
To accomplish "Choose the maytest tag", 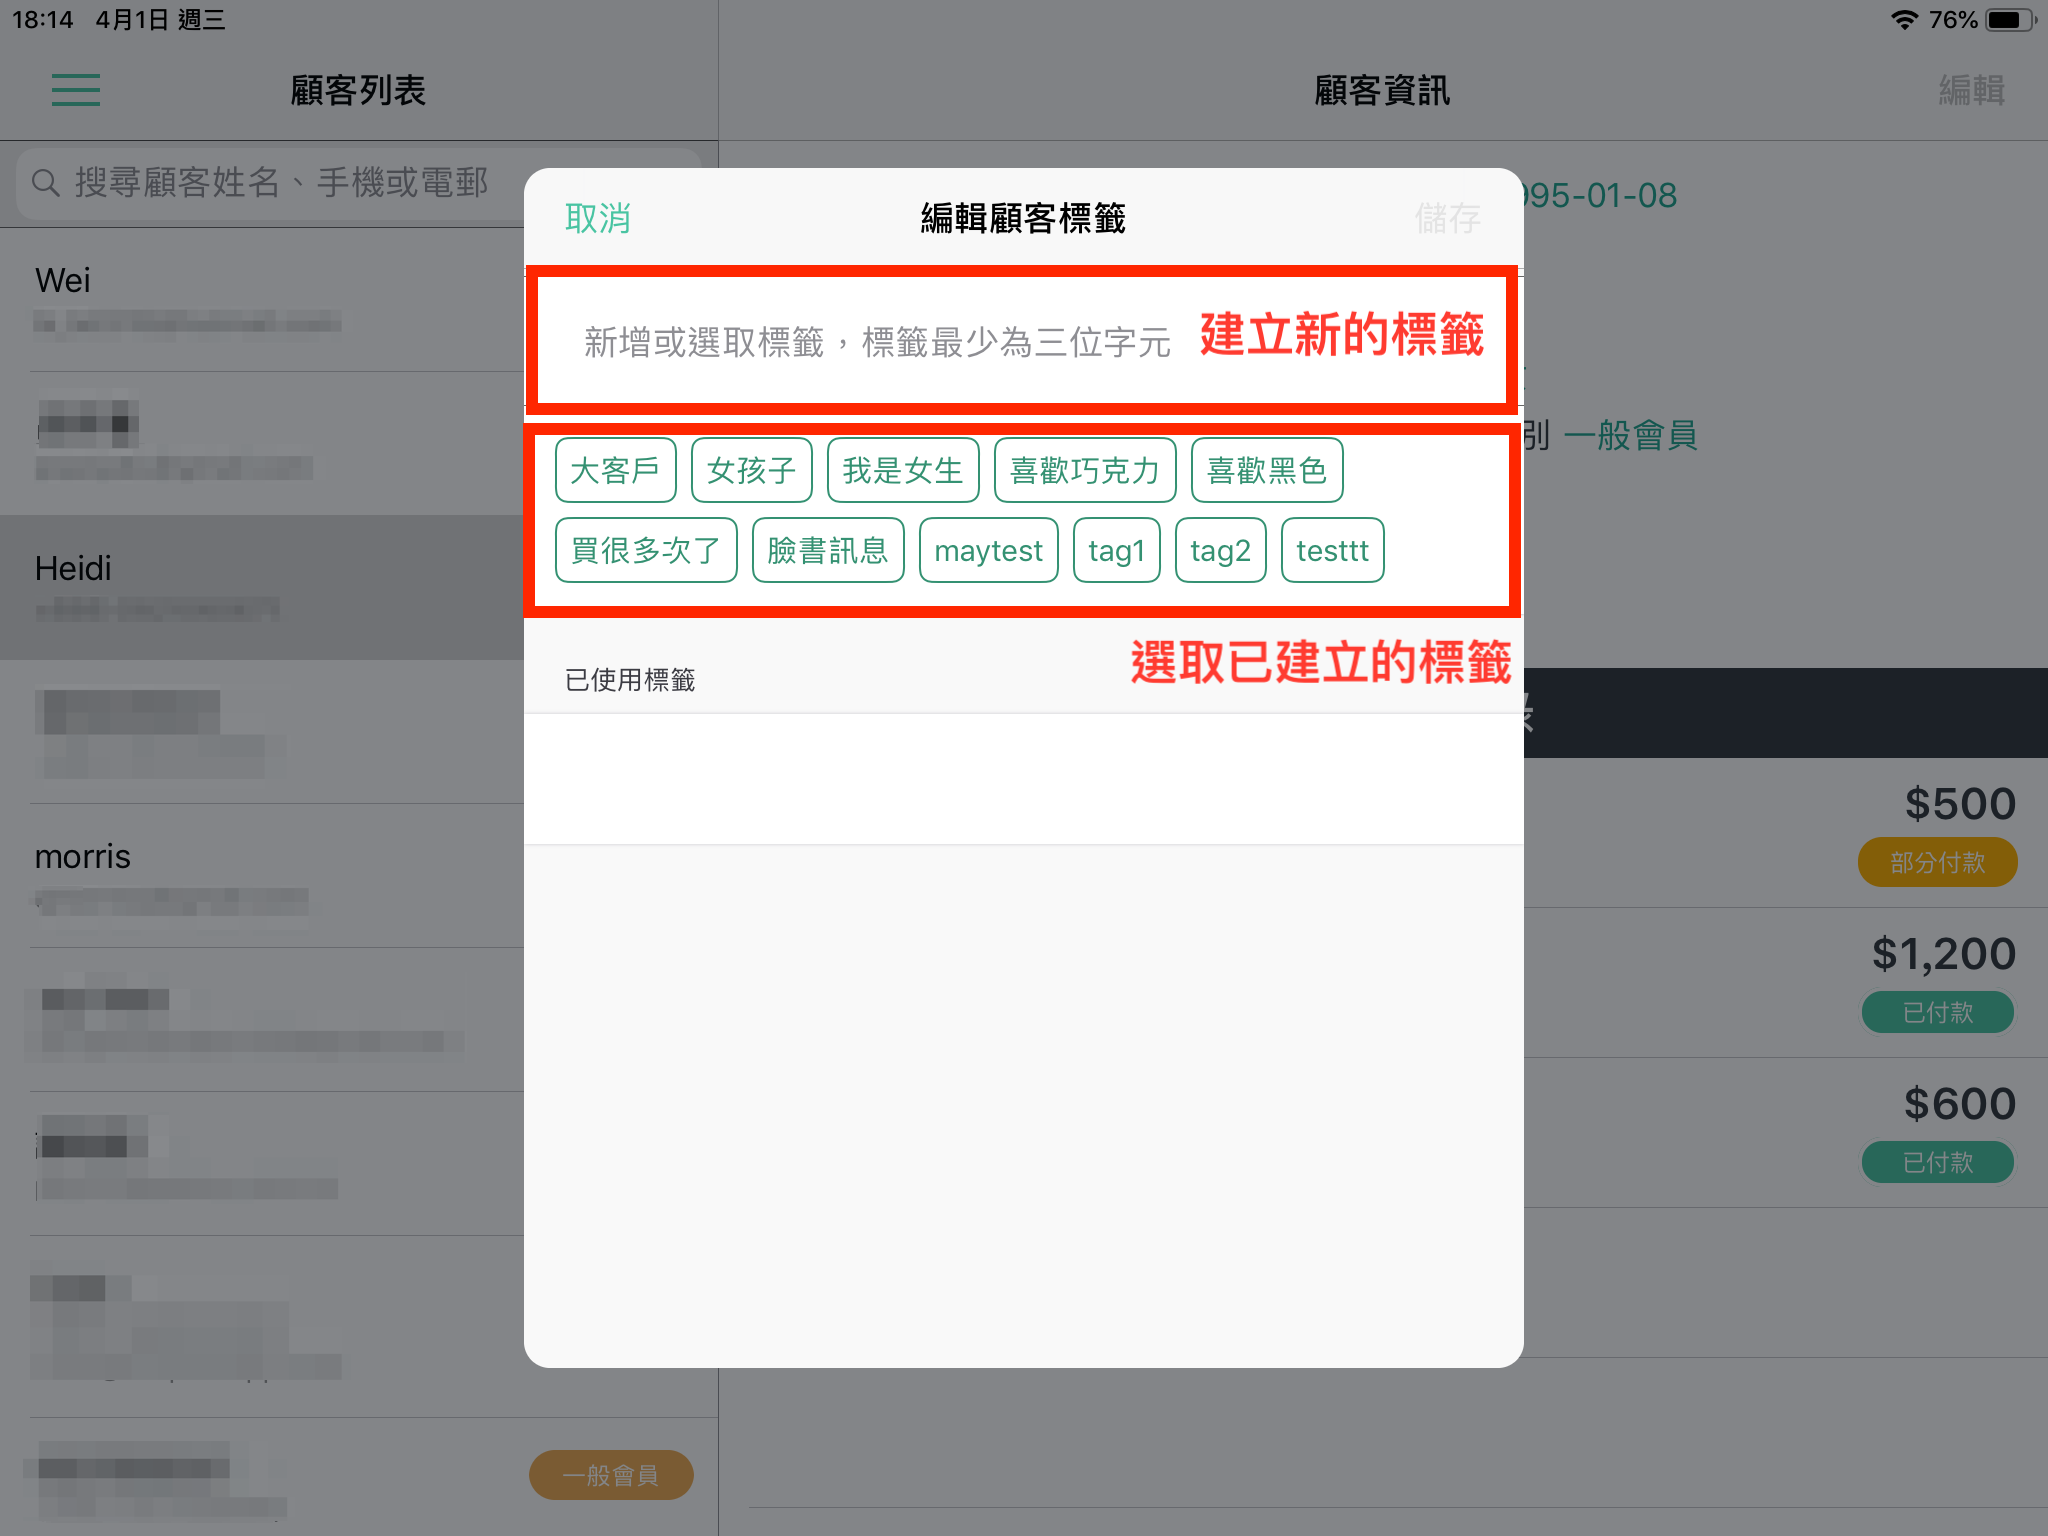I will [989, 550].
